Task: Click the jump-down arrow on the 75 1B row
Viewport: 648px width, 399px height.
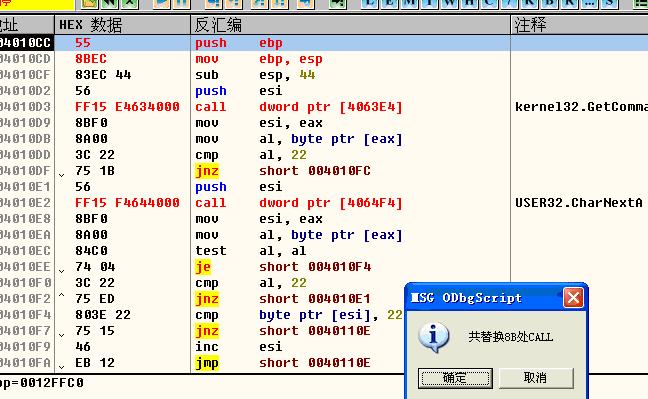Action: pyautogui.click(x=62, y=175)
